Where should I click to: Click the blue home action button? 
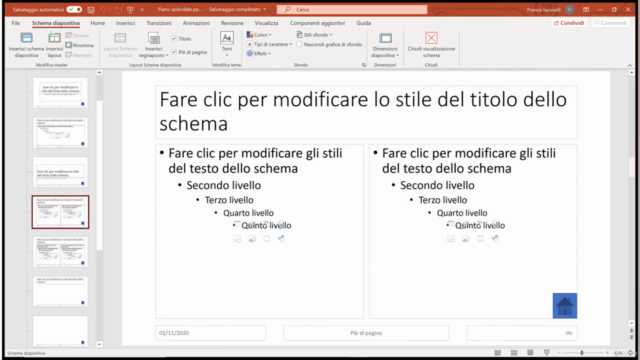click(x=564, y=306)
